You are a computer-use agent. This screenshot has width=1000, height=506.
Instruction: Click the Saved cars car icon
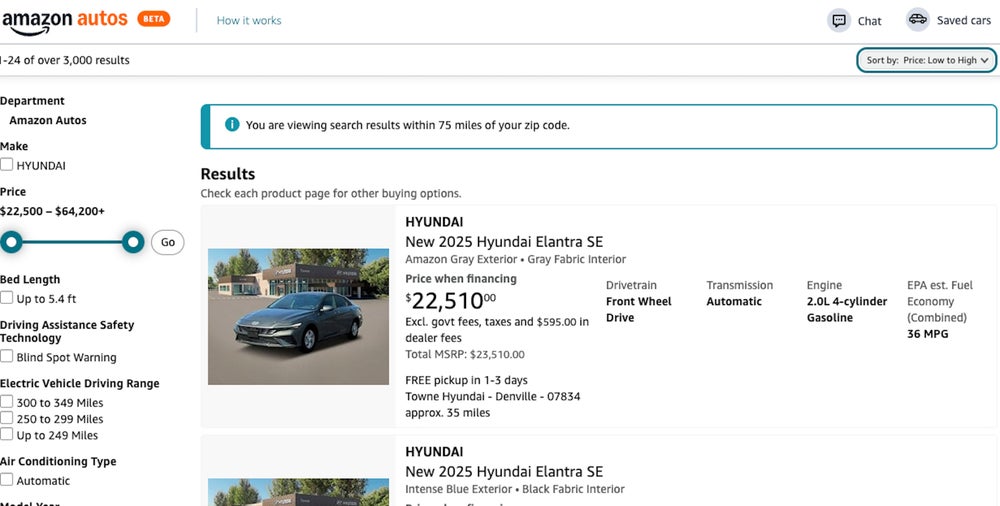(x=918, y=19)
